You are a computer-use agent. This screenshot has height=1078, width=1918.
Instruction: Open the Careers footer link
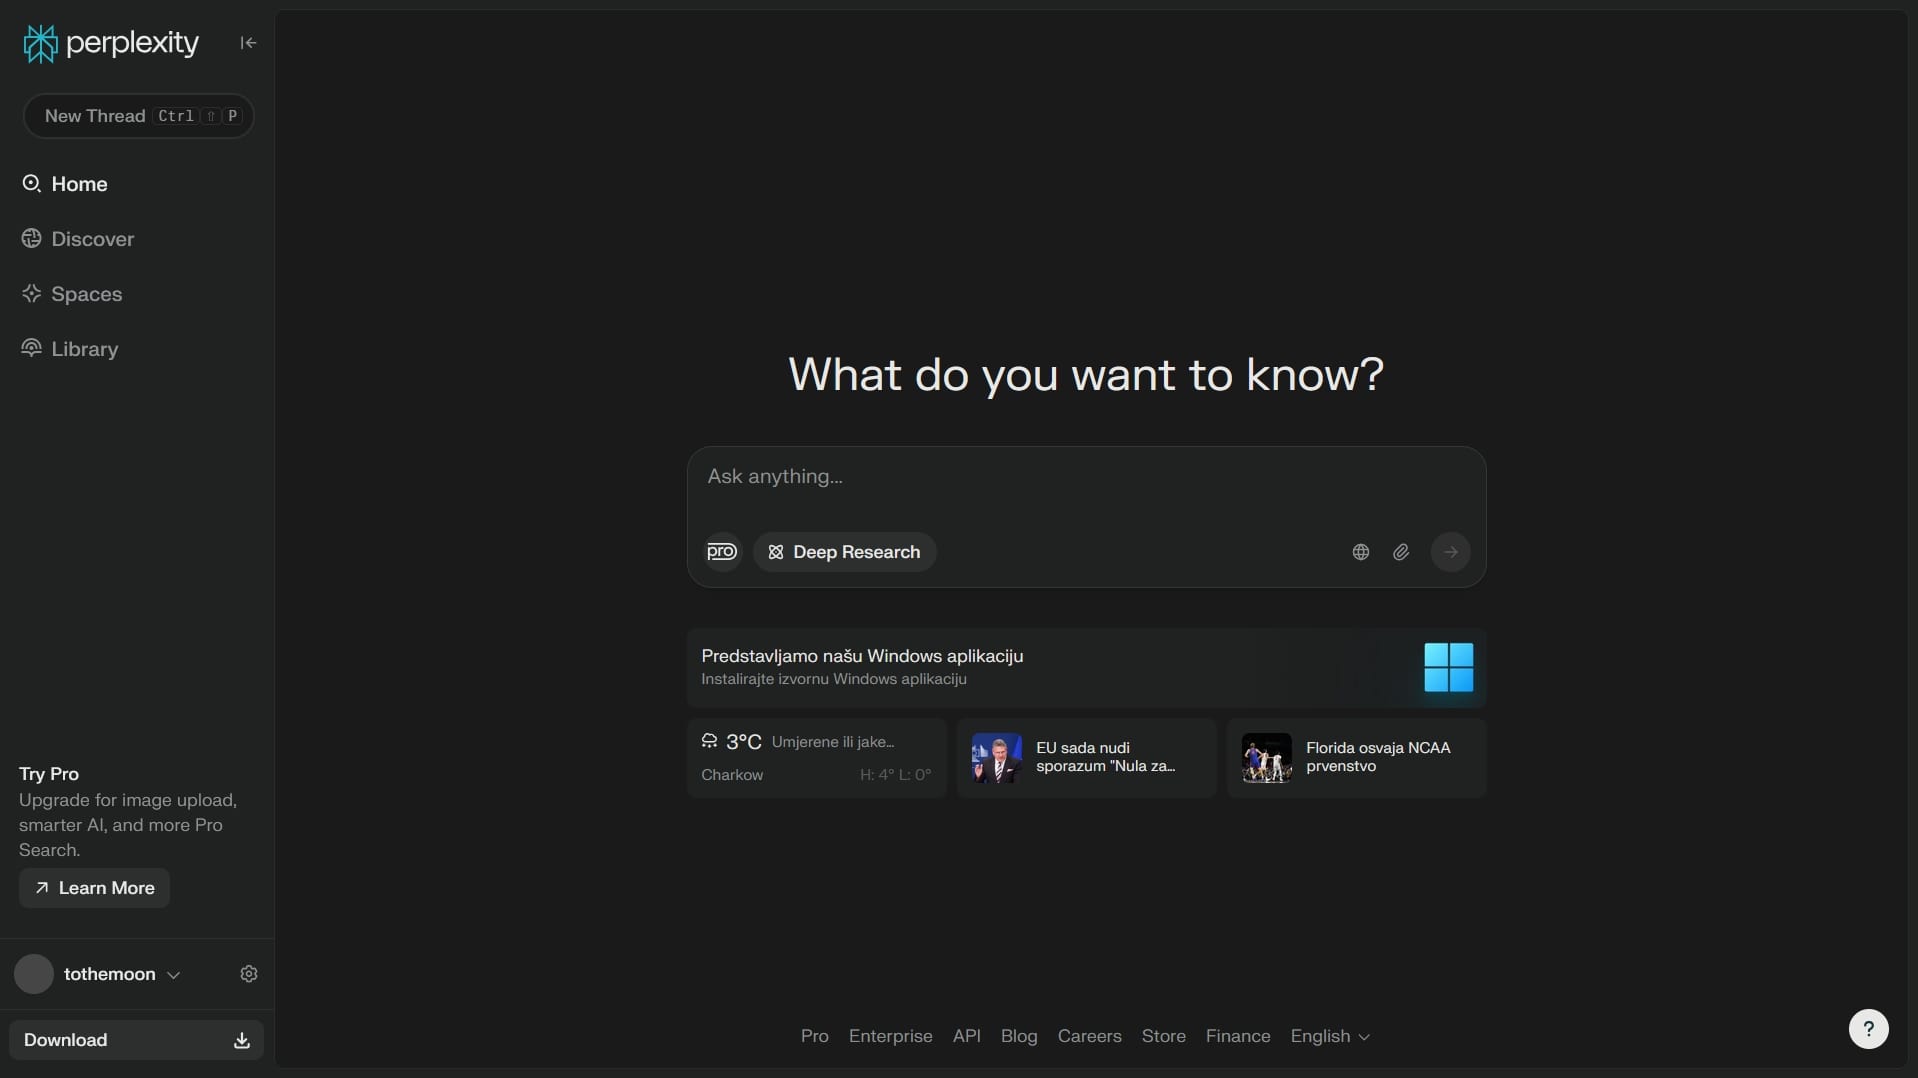(1089, 1036)
